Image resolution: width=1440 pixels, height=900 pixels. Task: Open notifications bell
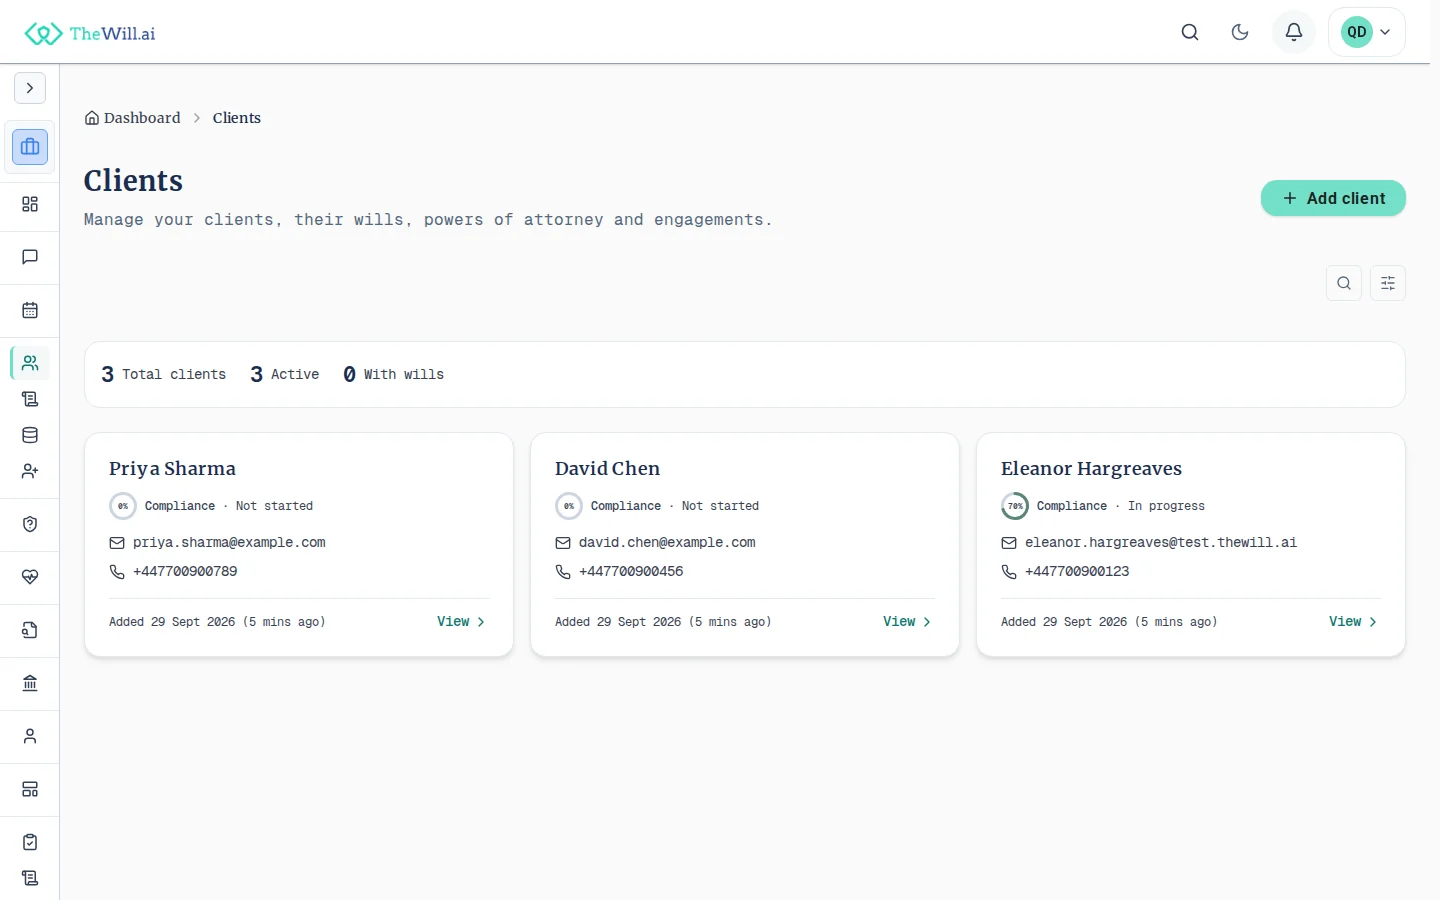[1294, 32]
